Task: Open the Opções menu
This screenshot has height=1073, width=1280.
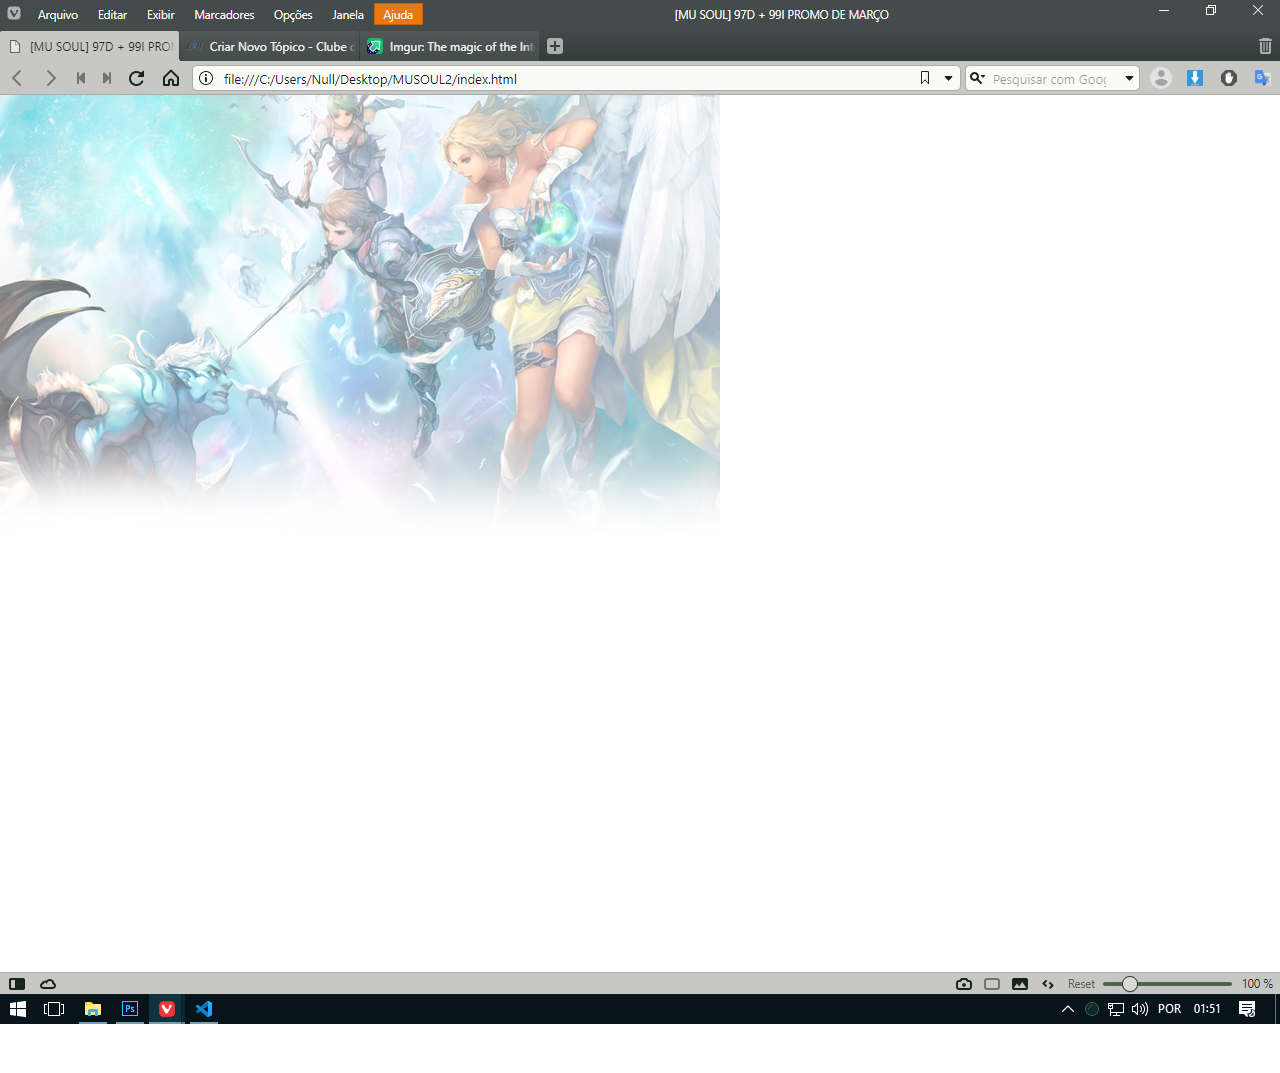Action: 293,14
